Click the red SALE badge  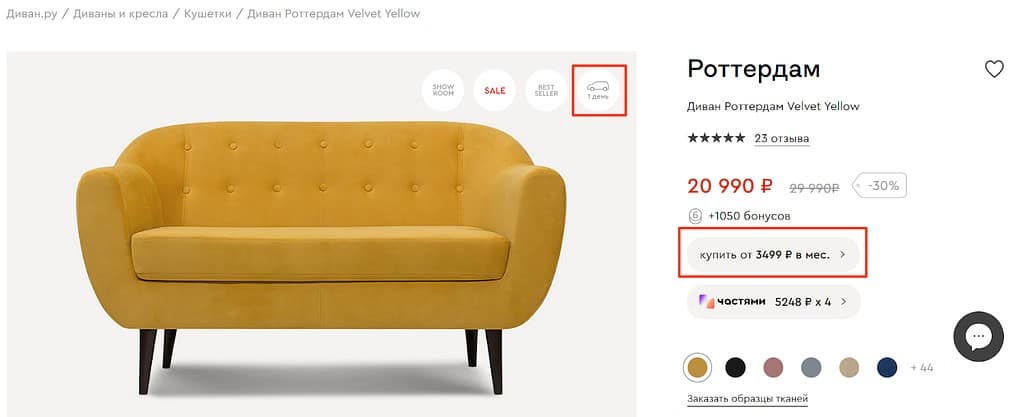[495, 90]
